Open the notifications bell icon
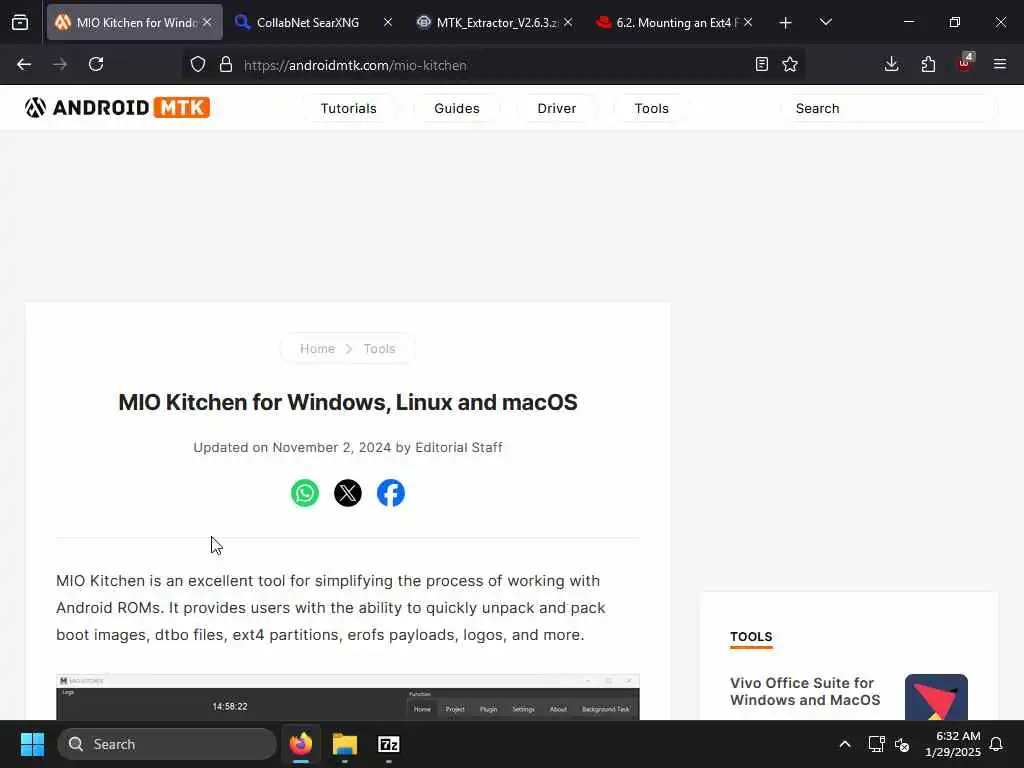Image resolution: width=1024 pixels, height=768 pixels. click(996, 744)
